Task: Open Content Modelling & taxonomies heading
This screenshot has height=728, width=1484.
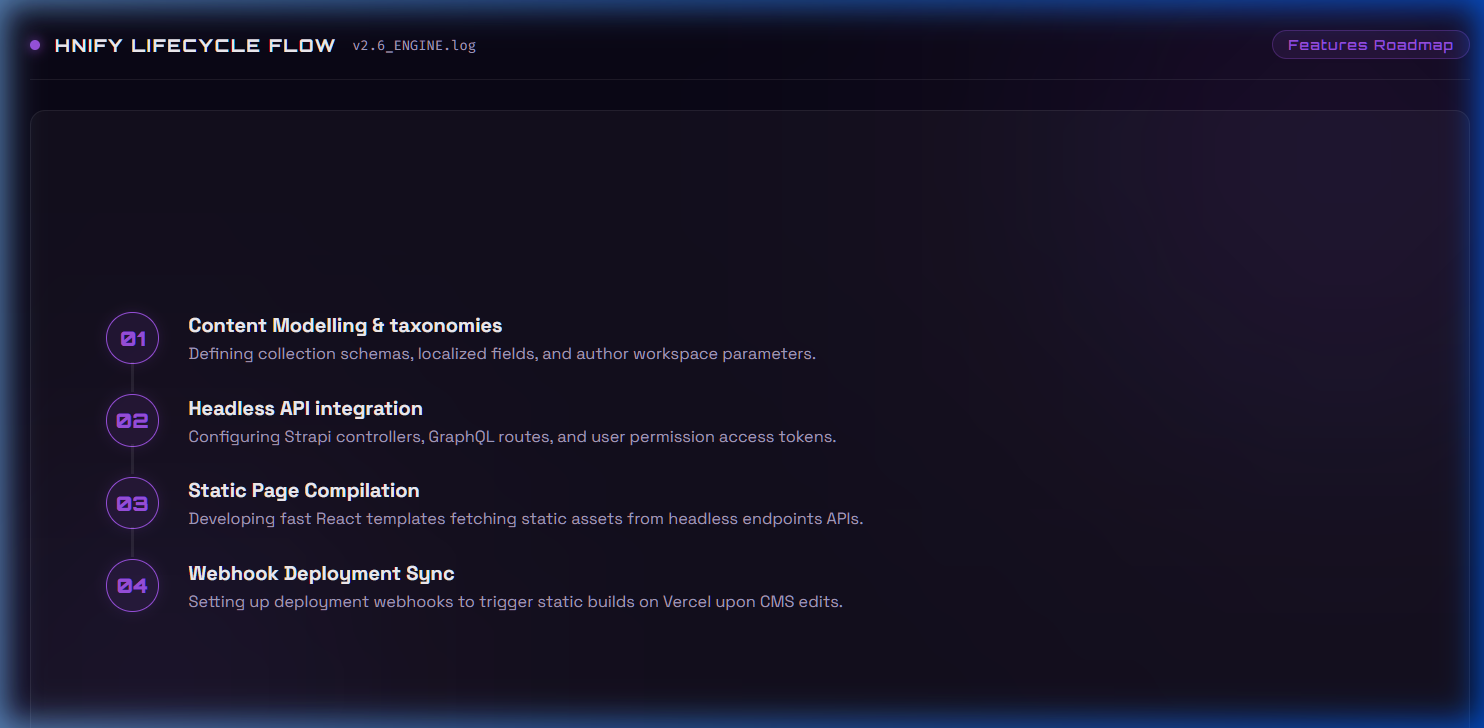Action: point(345,326)
